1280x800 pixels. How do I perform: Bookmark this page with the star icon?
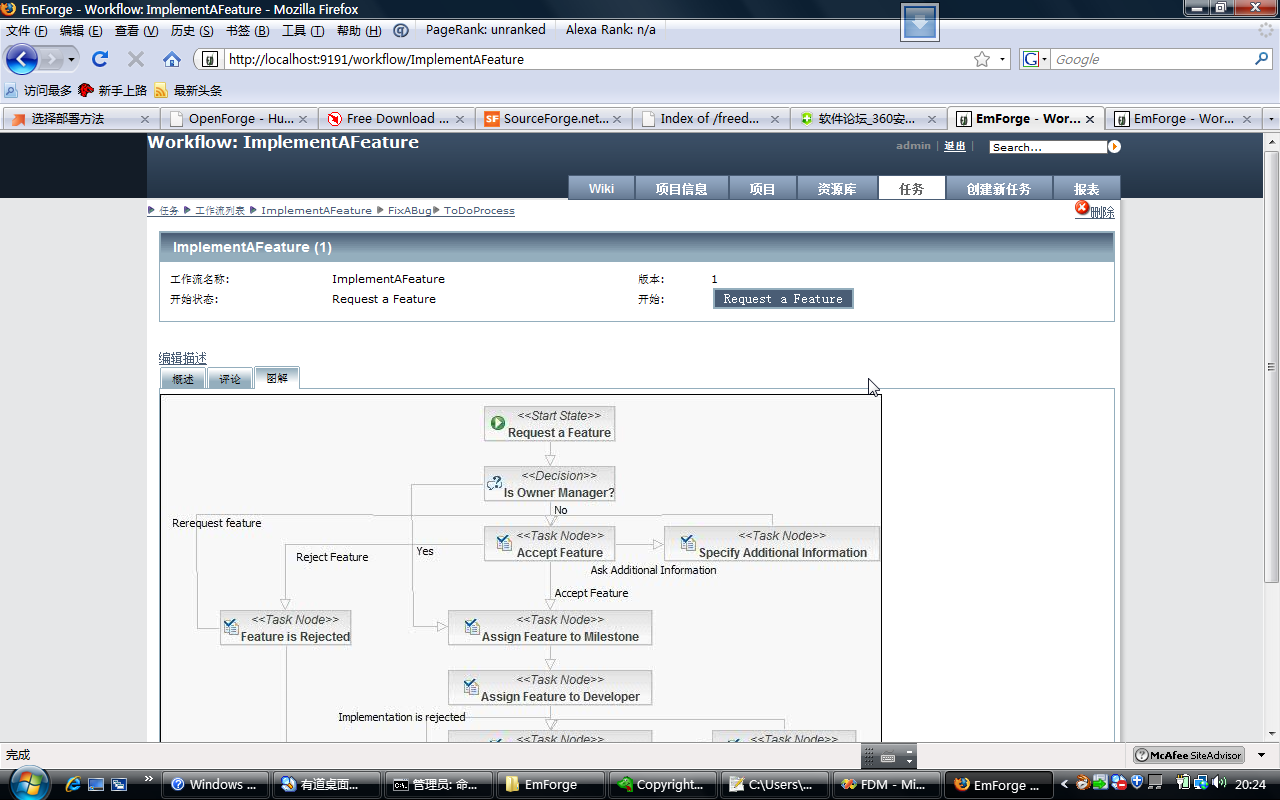(x=982, y=59)
